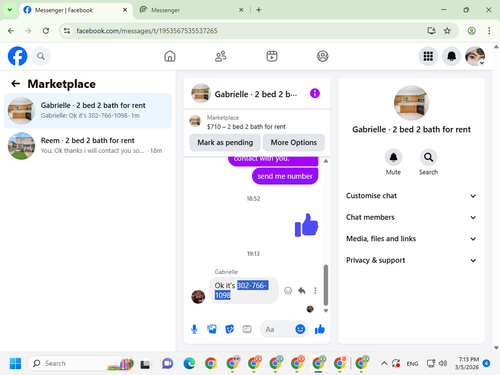Open the emoji picker in message box
500x375 pixels.
300,329
